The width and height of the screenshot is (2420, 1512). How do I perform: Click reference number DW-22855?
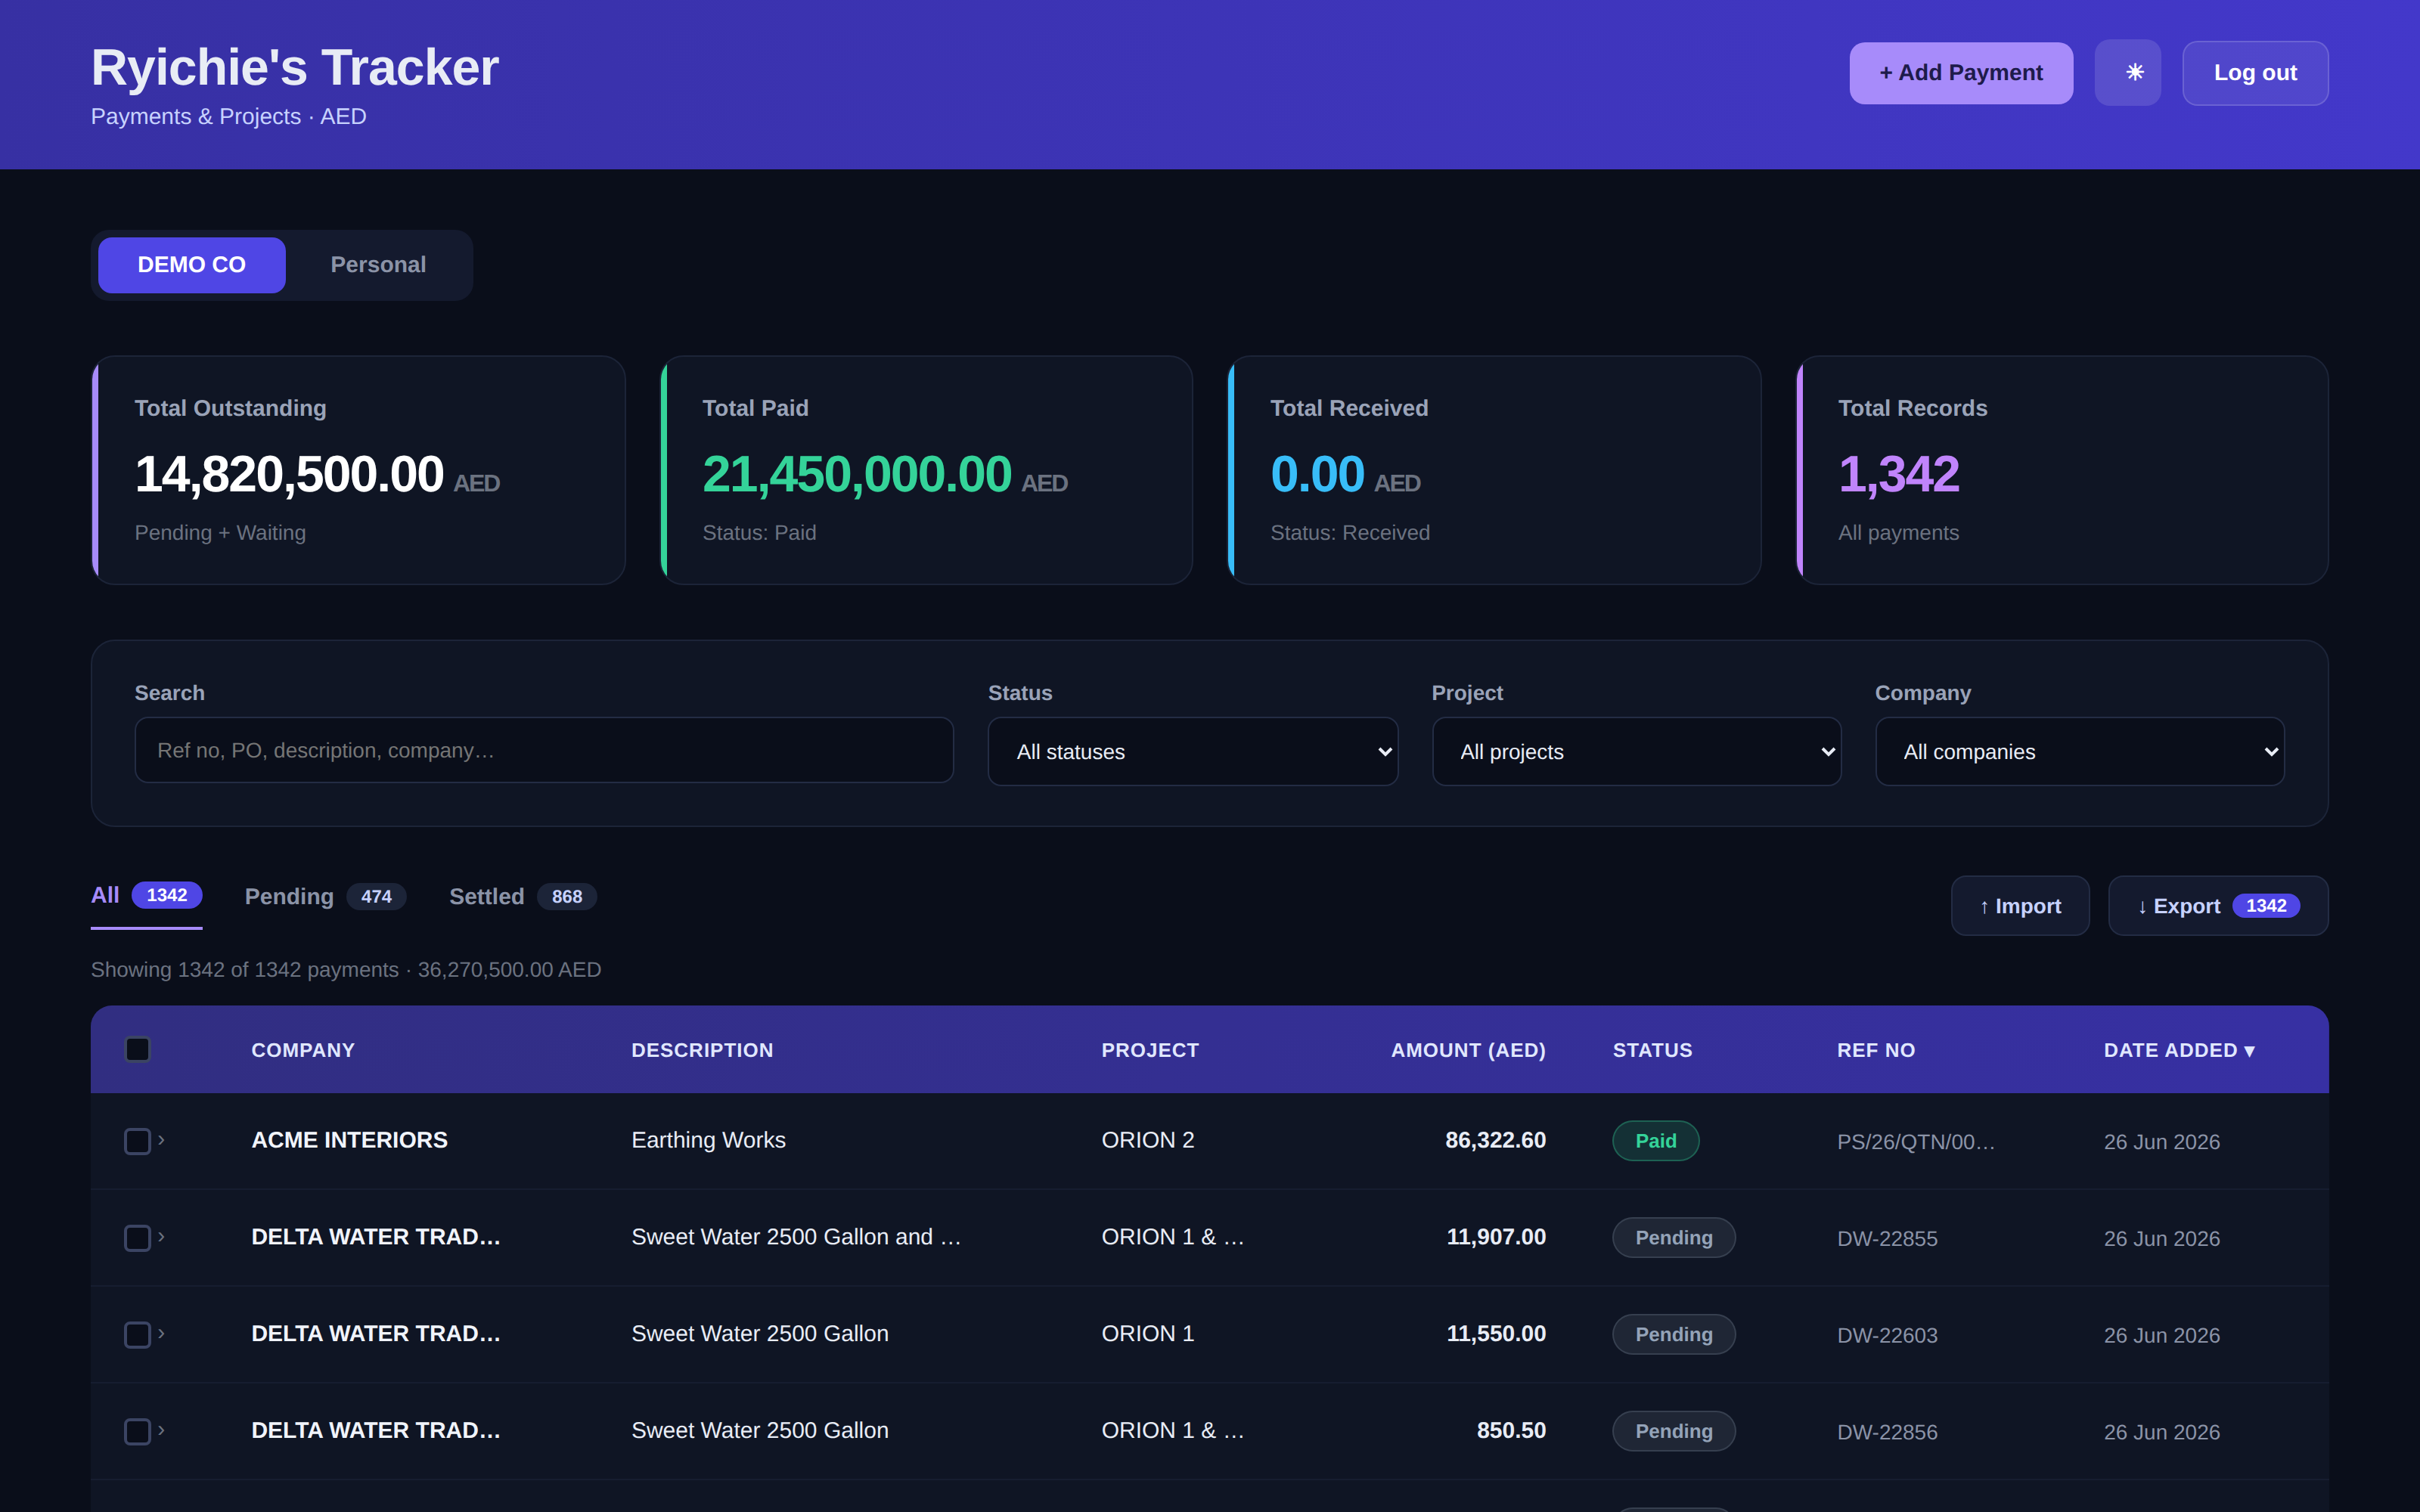point(1887,1239)
